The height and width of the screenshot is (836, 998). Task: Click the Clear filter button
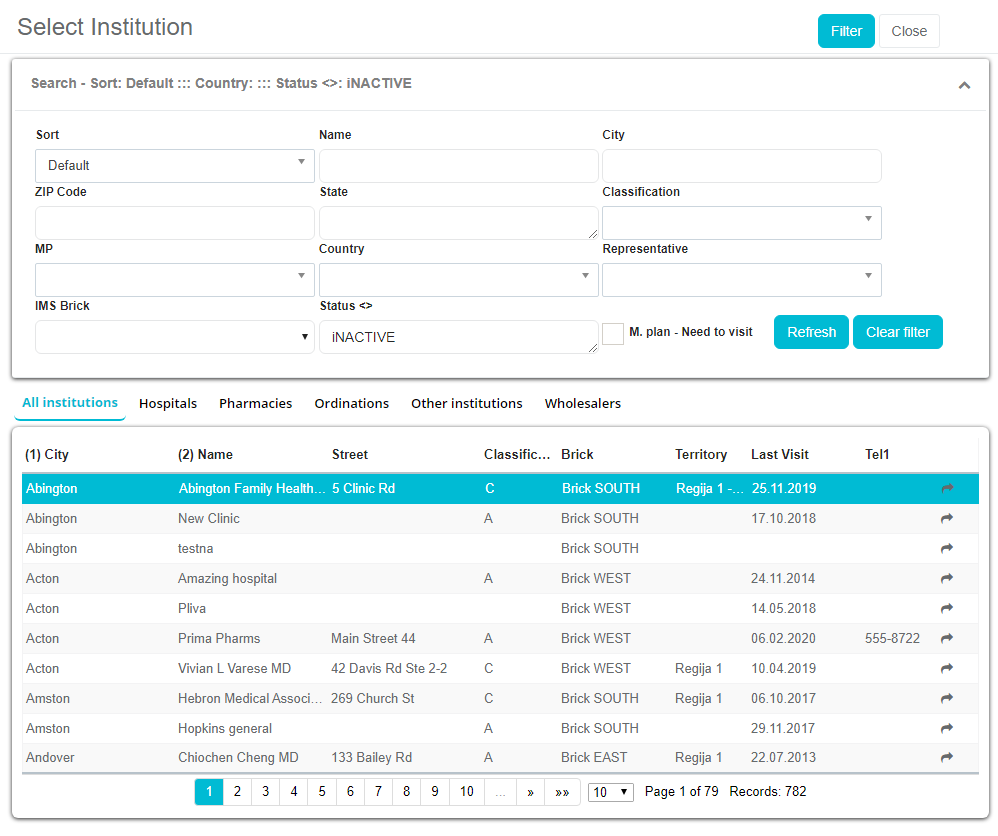(x=897, y=332)
